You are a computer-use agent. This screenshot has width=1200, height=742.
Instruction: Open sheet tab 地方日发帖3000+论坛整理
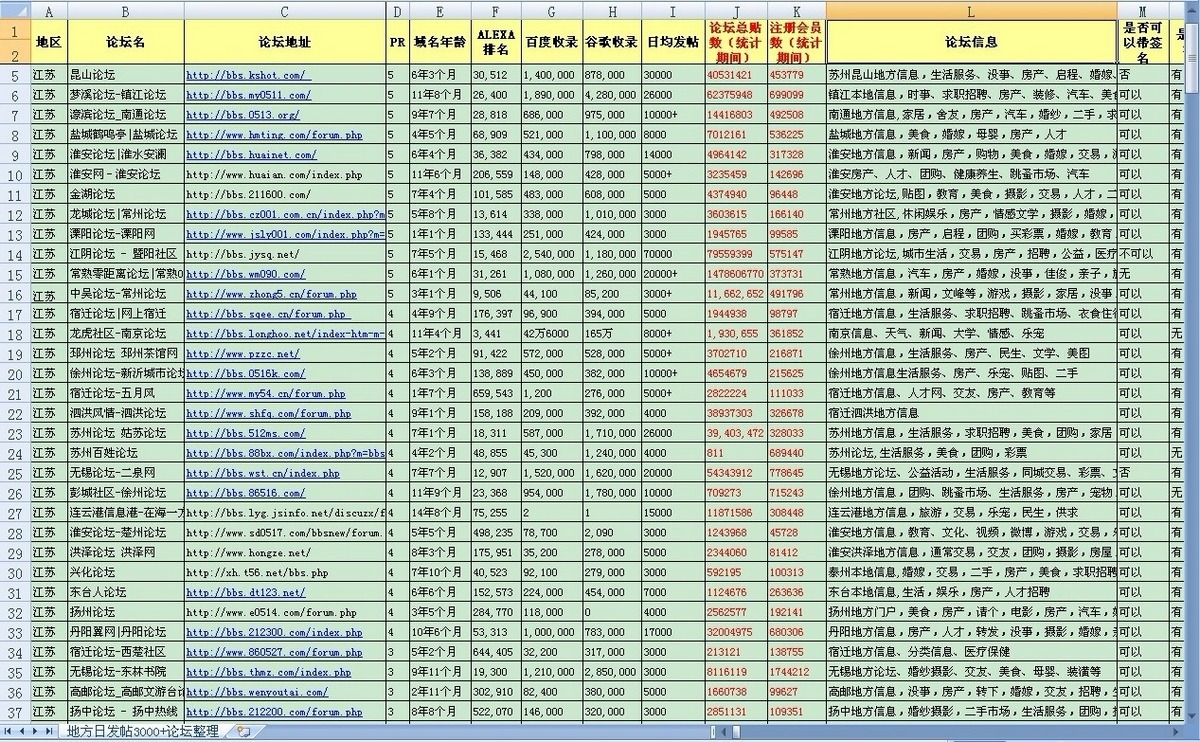click(142, 732)
